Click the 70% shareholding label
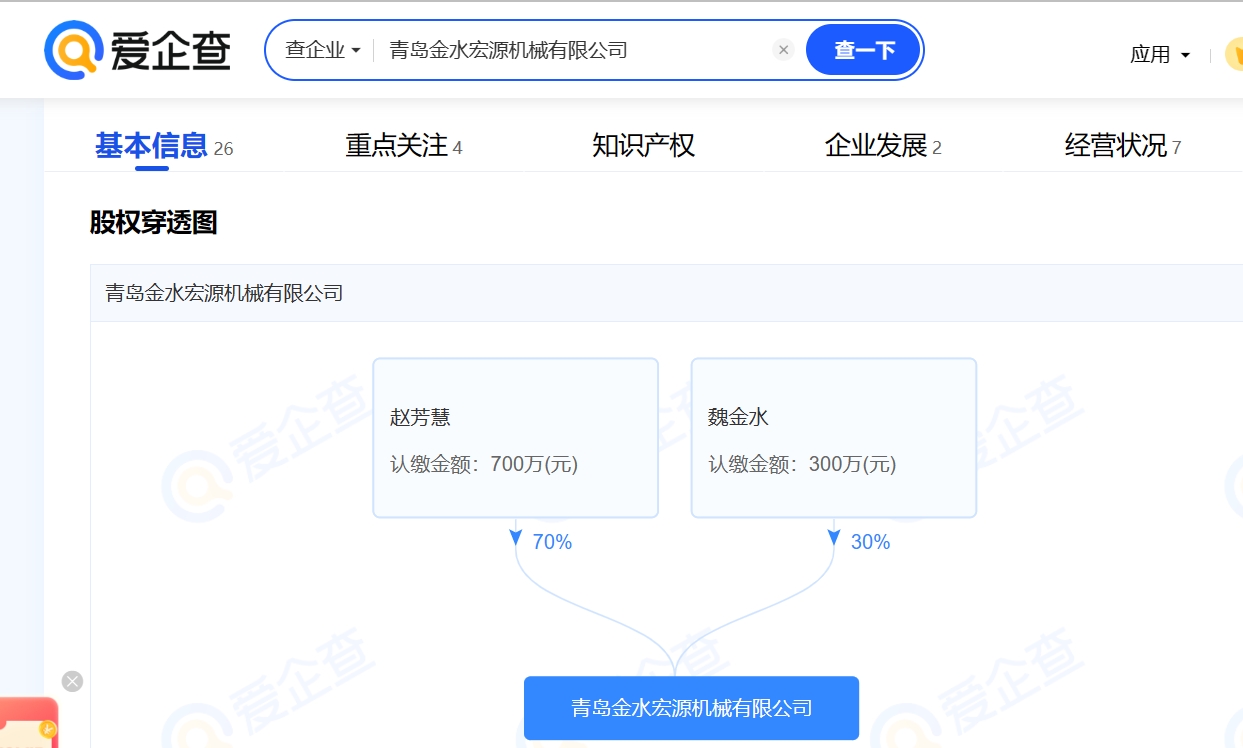1243x748 pixels. pos(552,542)
